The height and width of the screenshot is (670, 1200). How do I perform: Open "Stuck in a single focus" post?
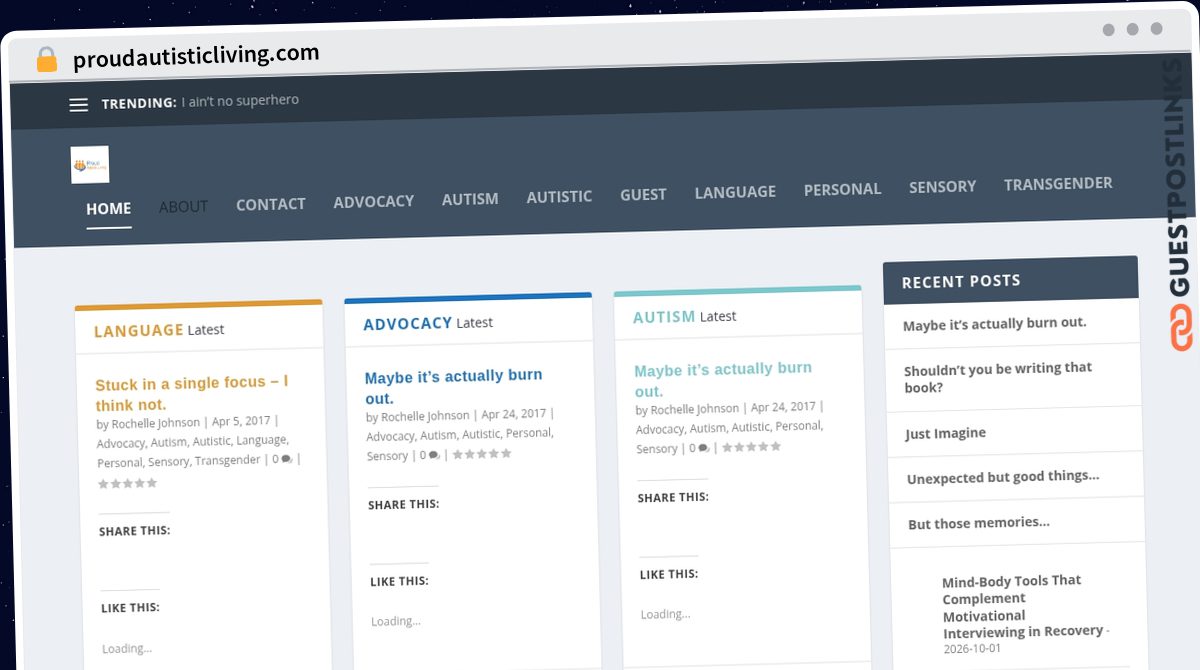point(192,393)
